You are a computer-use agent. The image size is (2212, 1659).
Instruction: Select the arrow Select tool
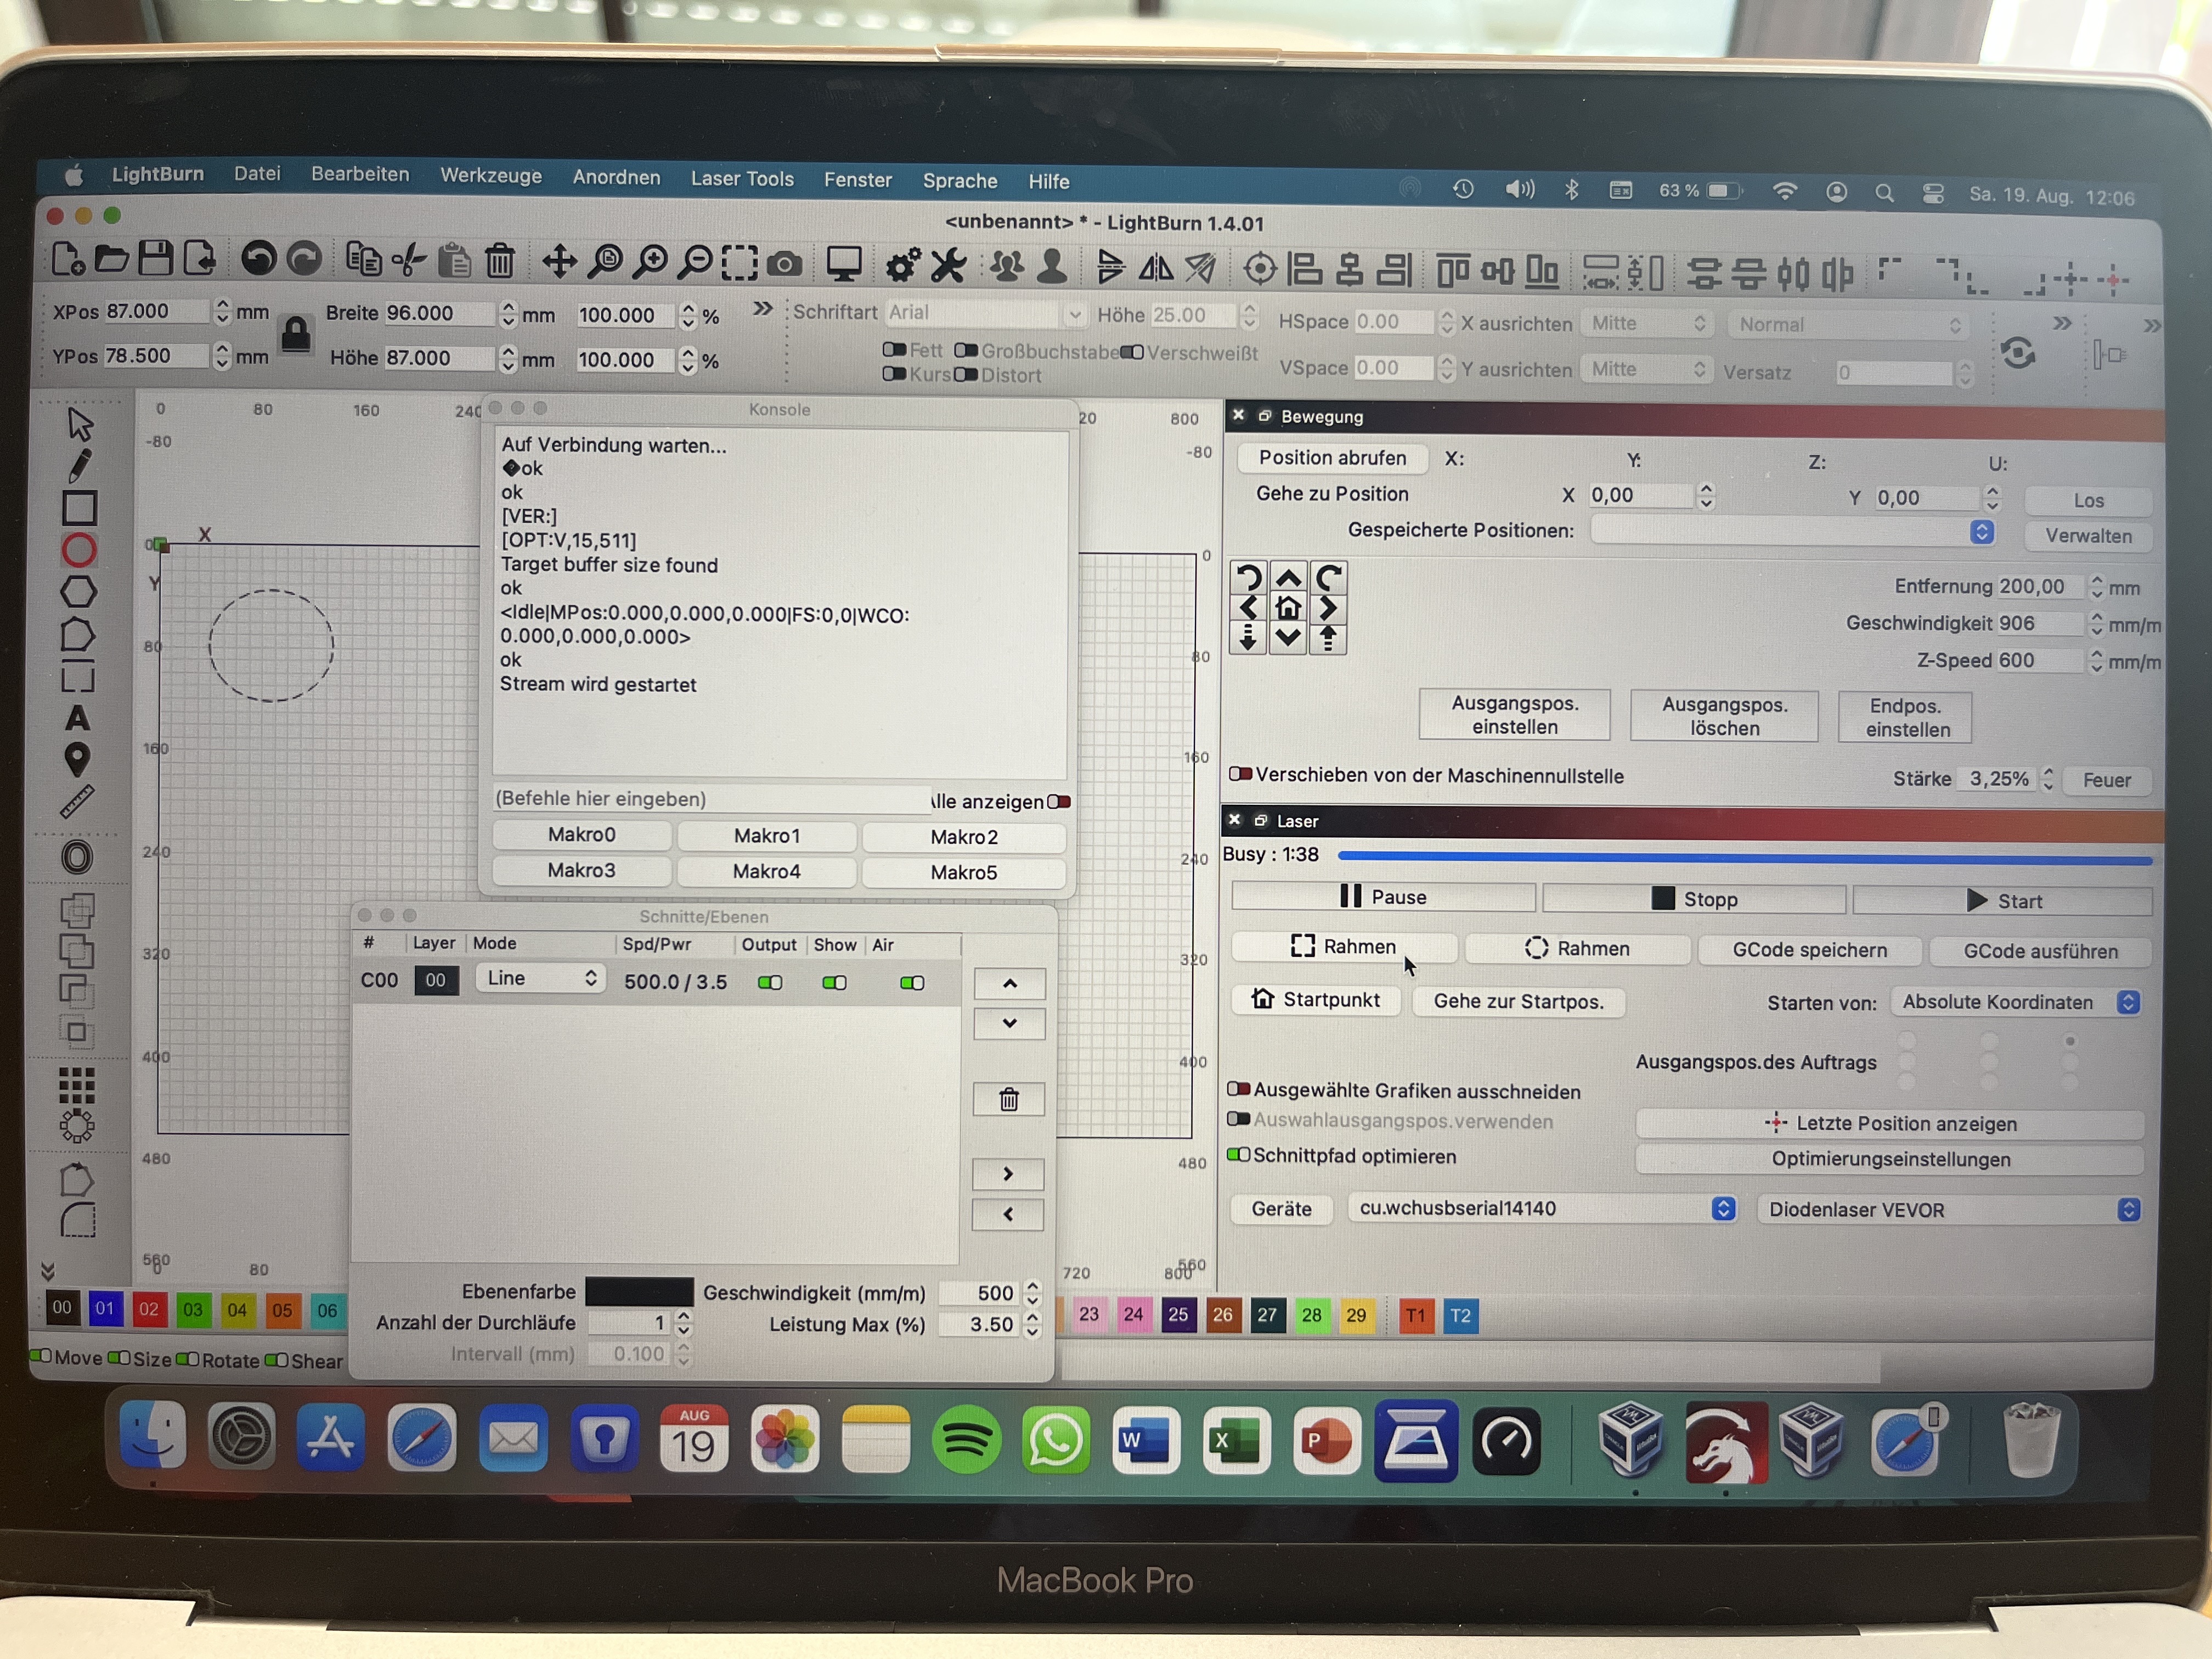(79, 424)
